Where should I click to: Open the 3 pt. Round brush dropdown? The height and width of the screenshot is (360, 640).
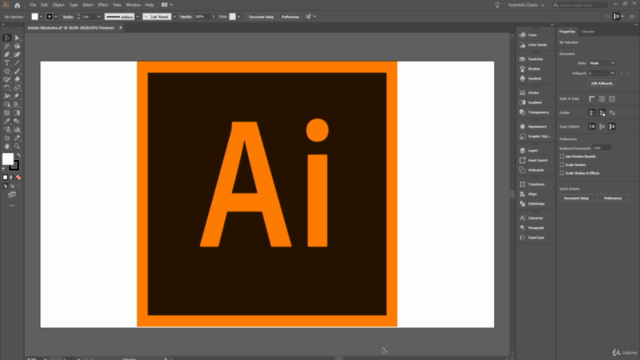[174, 17]
